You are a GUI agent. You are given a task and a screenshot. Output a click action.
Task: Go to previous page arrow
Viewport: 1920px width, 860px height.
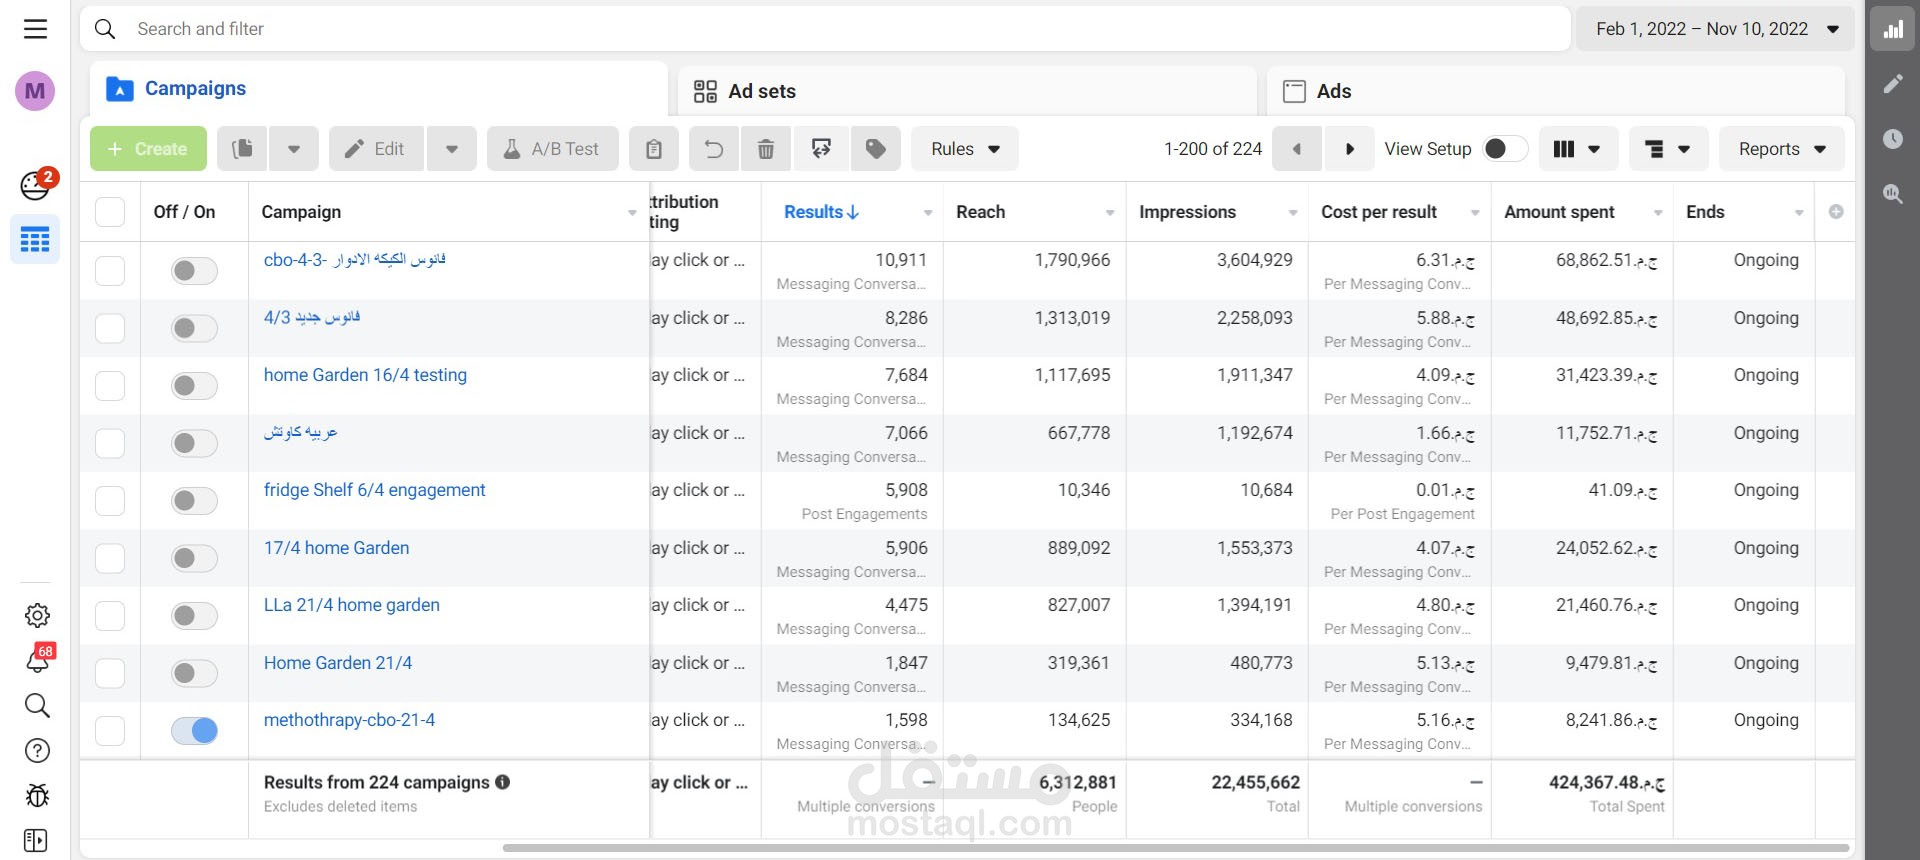coord(1297,149)
